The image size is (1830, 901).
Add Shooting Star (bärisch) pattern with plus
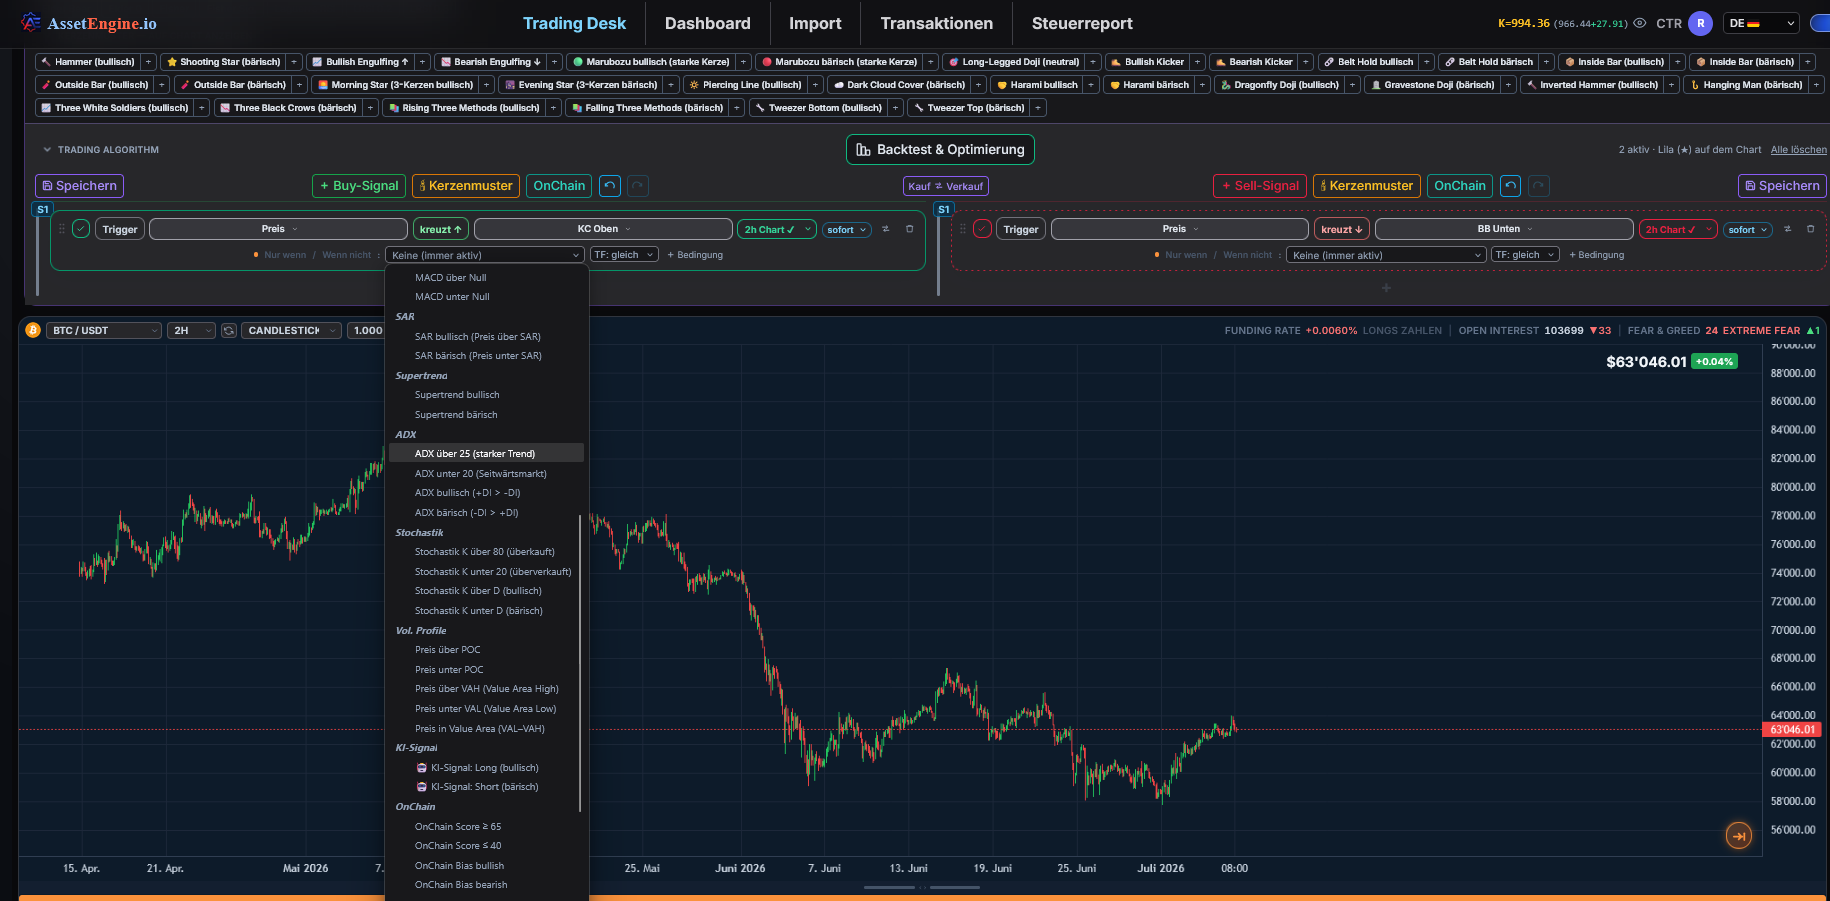(x=294, y=62)
